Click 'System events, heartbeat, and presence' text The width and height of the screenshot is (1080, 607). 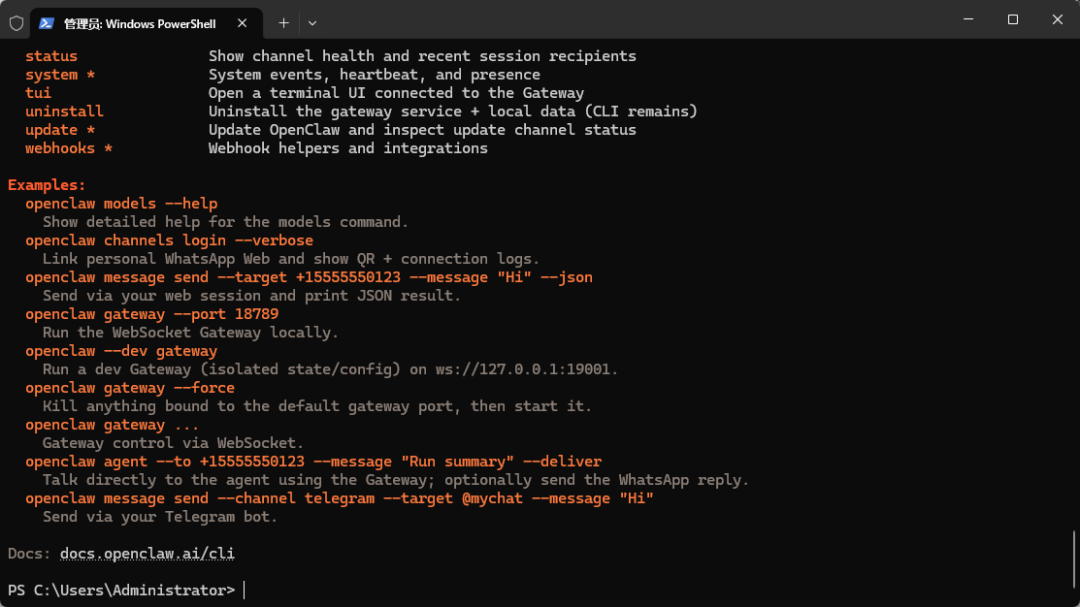375,74
